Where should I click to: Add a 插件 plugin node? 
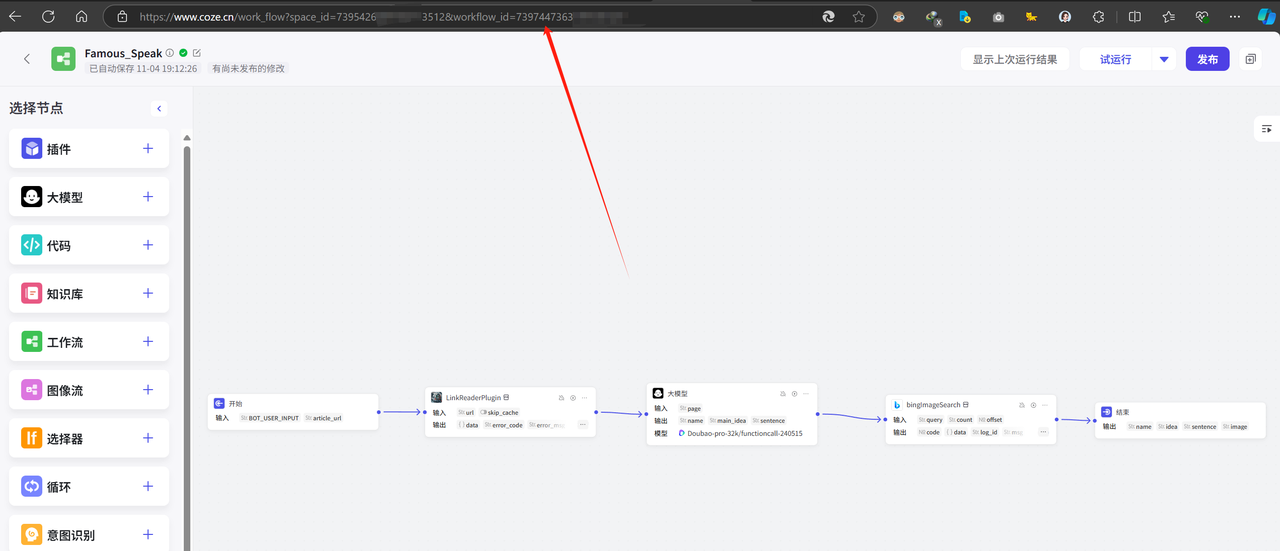coord(148,149)
